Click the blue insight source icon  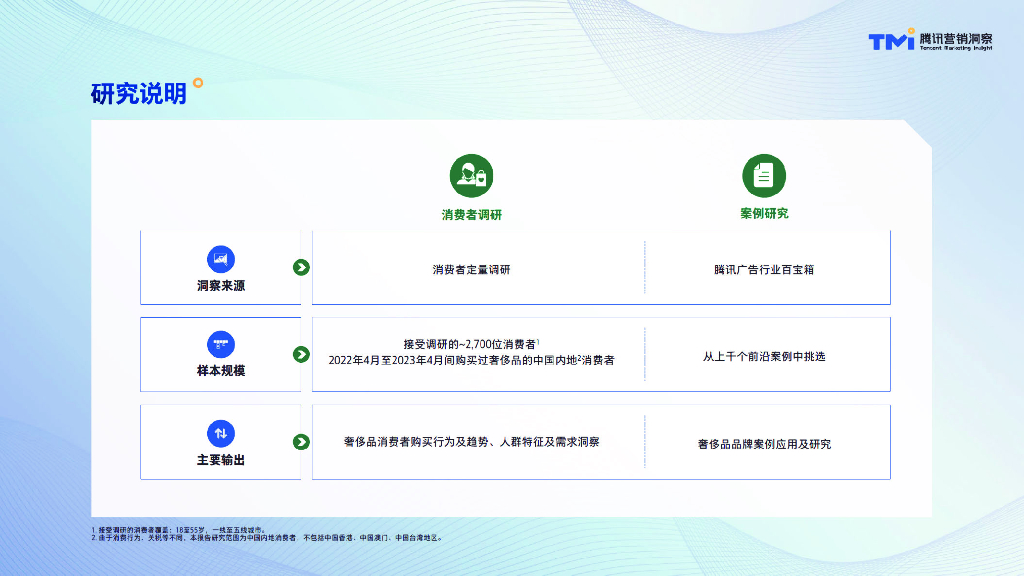click(221, 259)
